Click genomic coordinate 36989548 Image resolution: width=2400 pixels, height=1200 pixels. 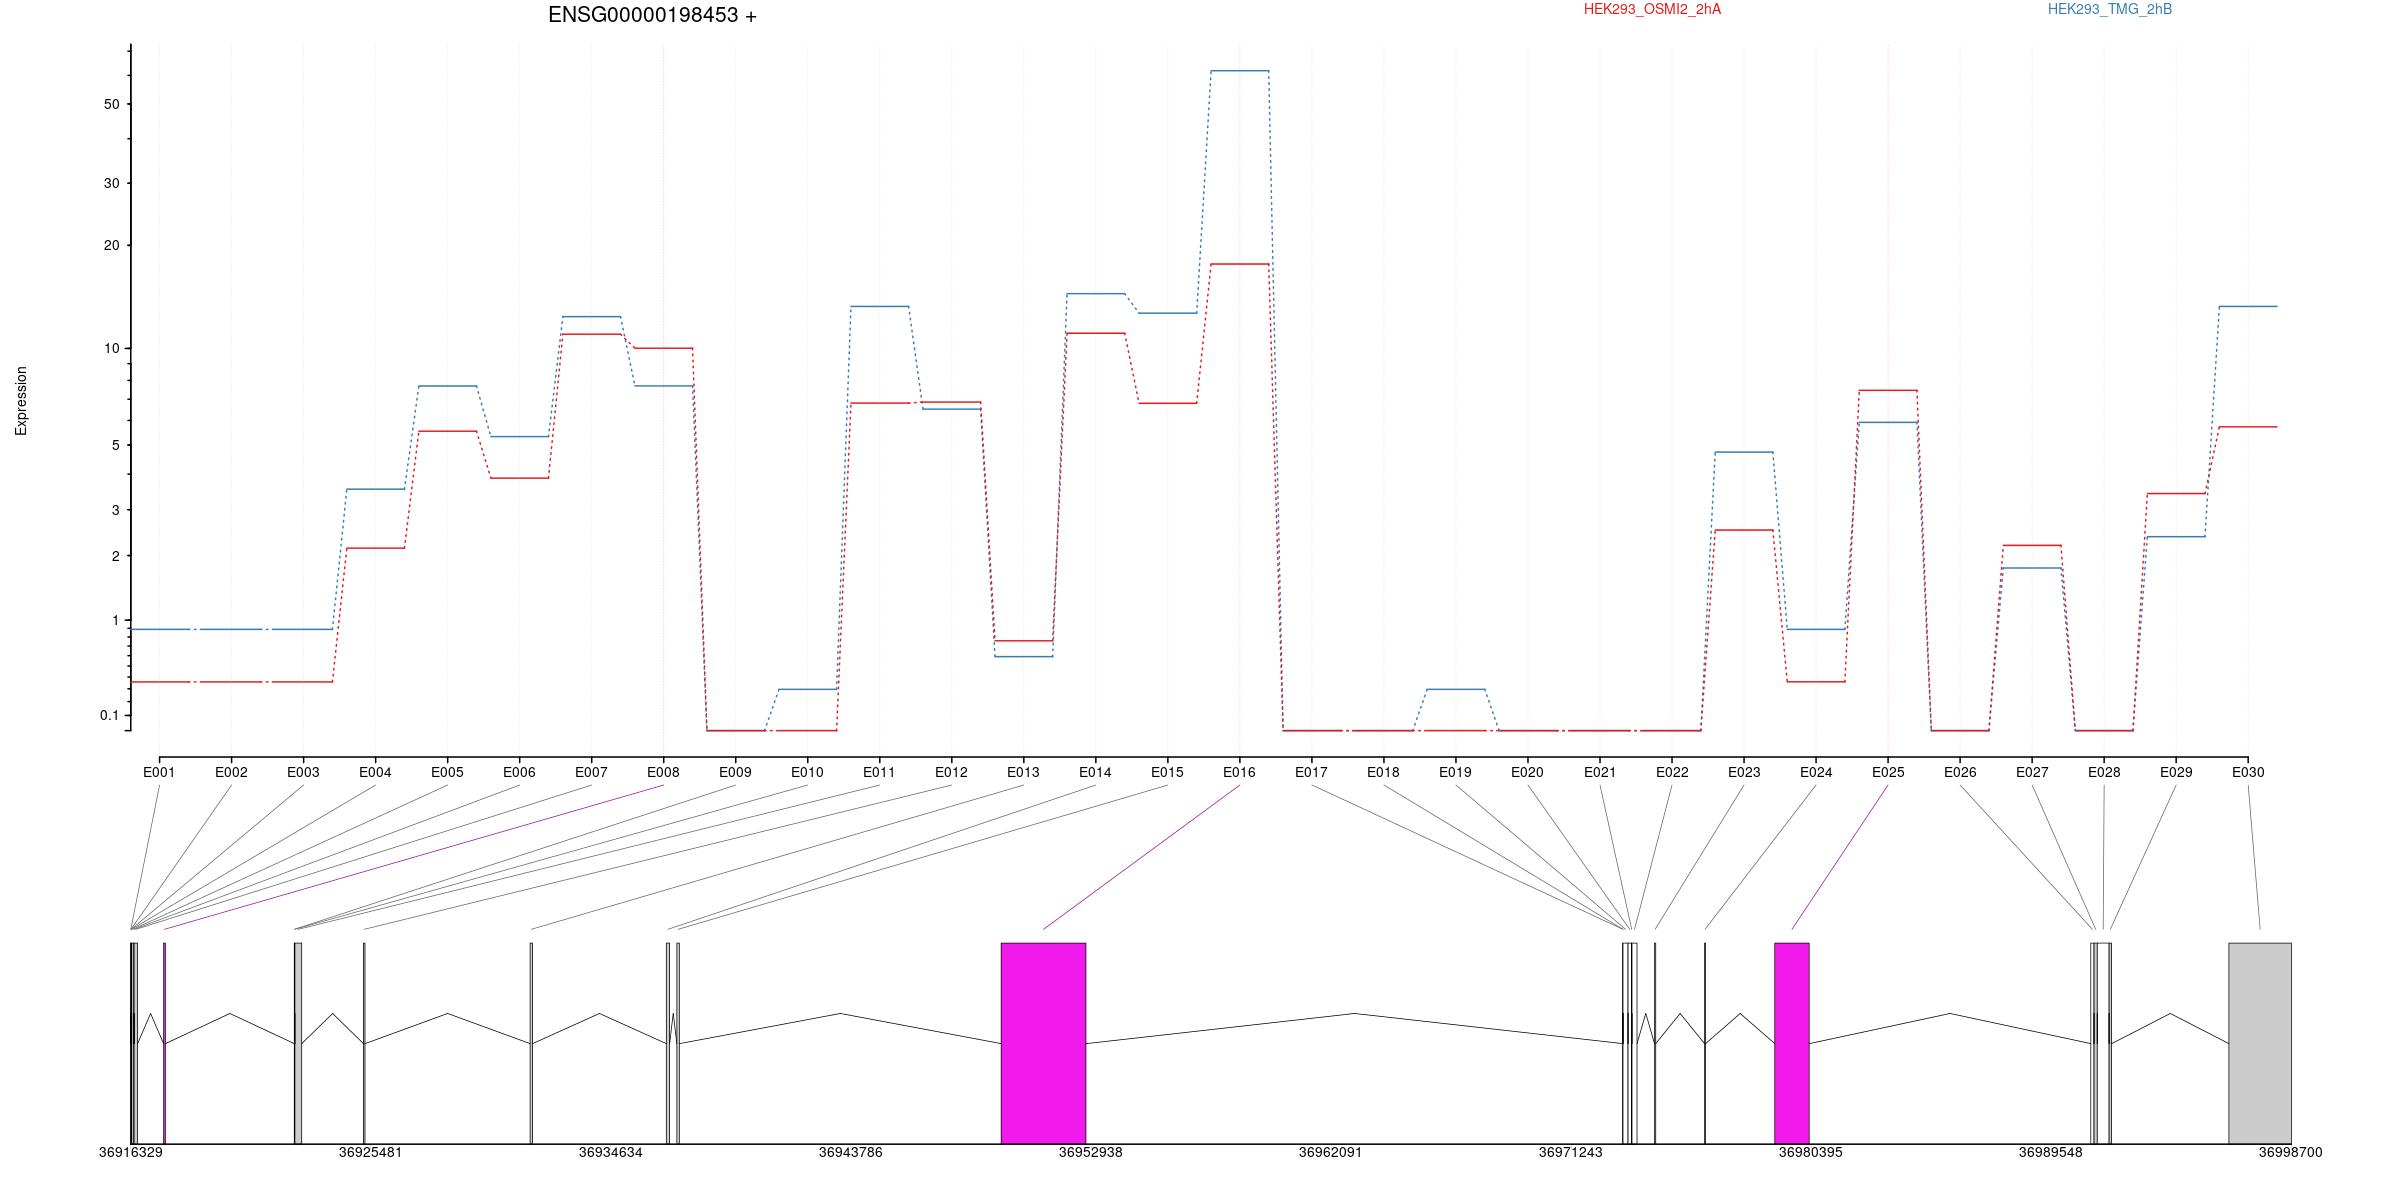point(2050,1152)
